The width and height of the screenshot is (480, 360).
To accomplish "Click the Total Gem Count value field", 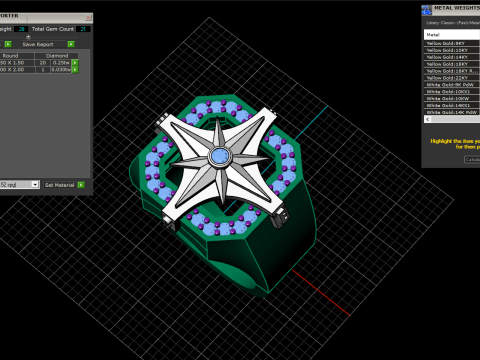I will point(83,29).
